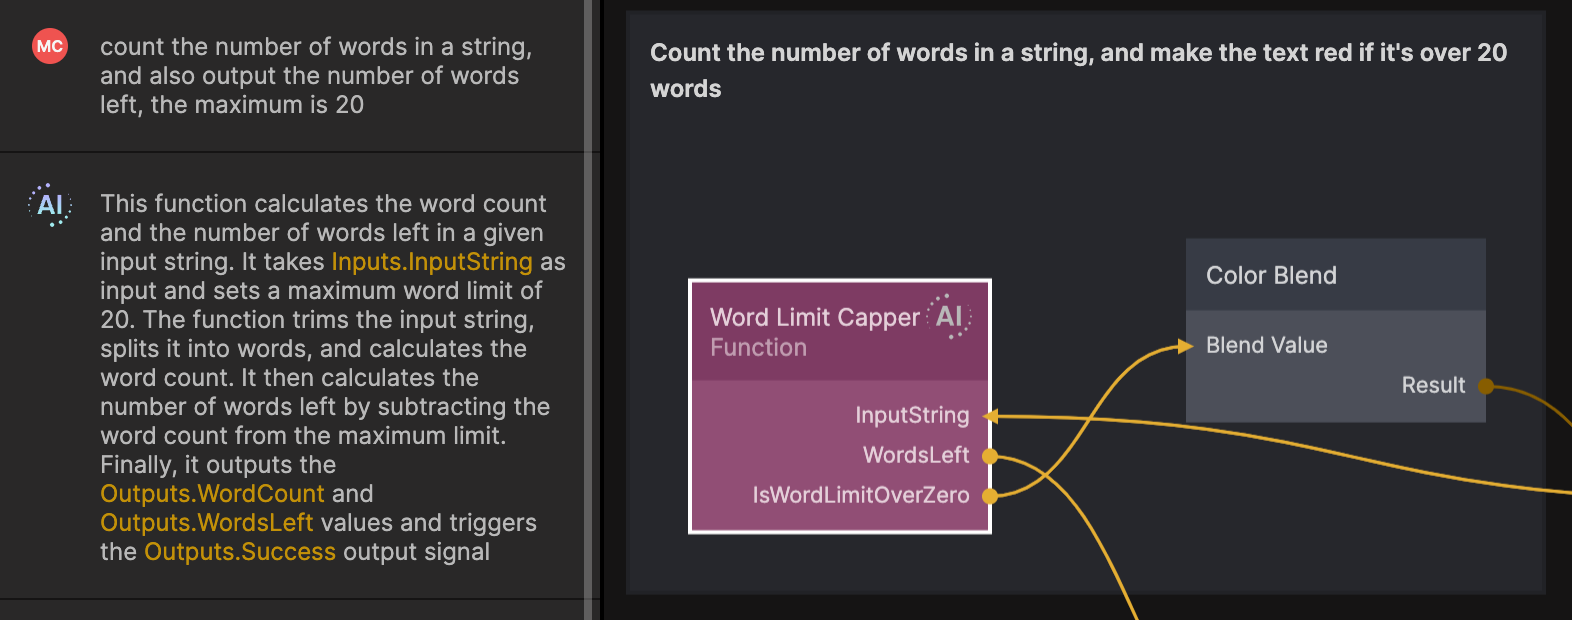Select the Word Limit Capper node title

814,318
